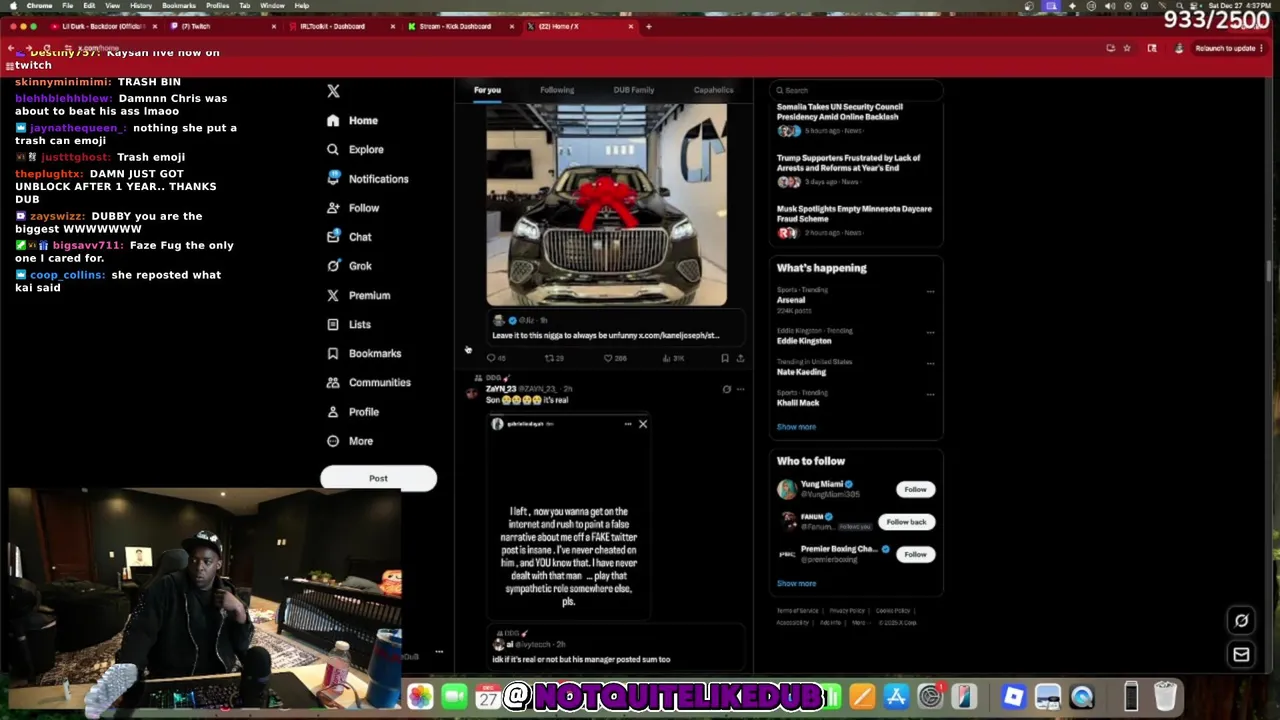Show more trends under What's happening
The width and height of the screenshot is (1280, 720).
click(x=796, y=427)
